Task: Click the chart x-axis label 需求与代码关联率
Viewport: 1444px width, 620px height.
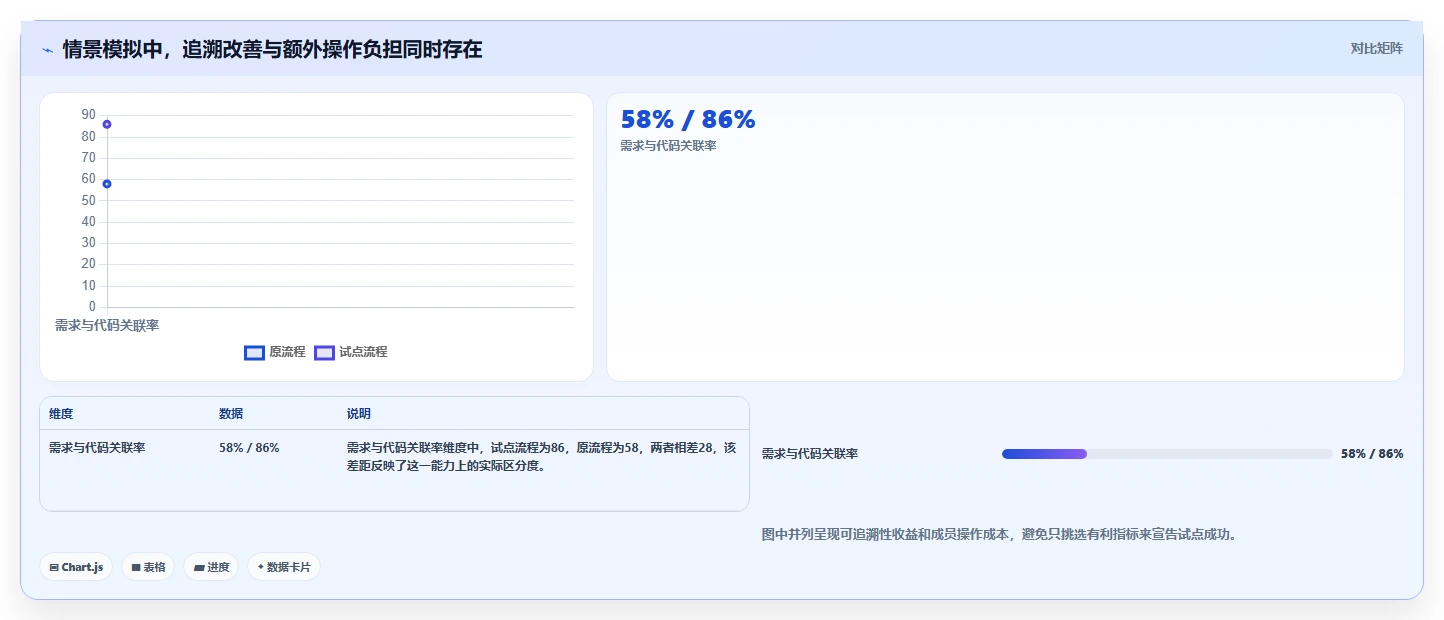Action: tap(107, 326)
